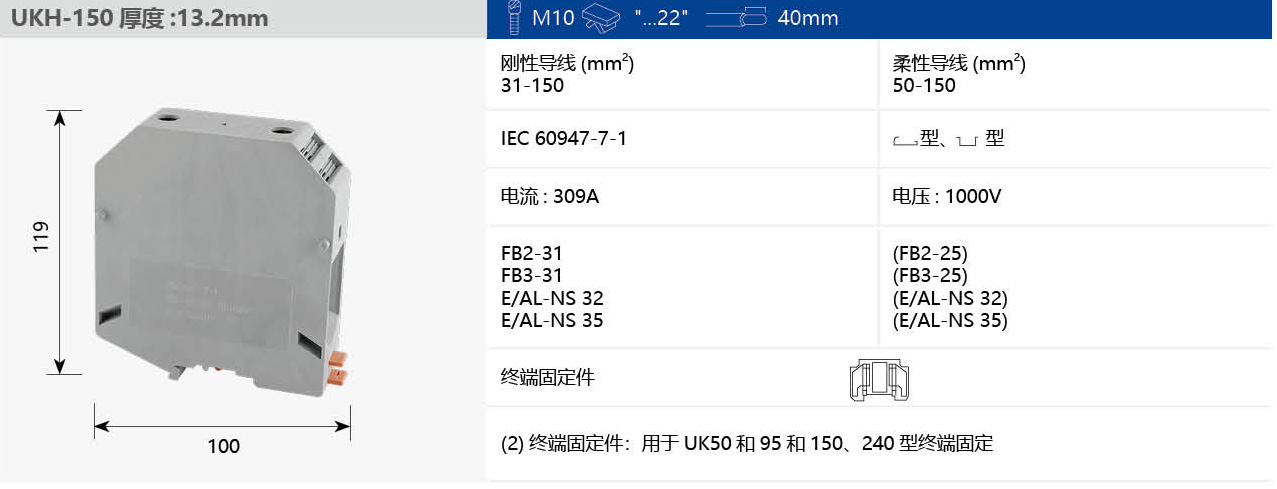Click the IEC 60947-7-1 standard text
Viewport: 1277px width, 489px height.
point(563,139)
